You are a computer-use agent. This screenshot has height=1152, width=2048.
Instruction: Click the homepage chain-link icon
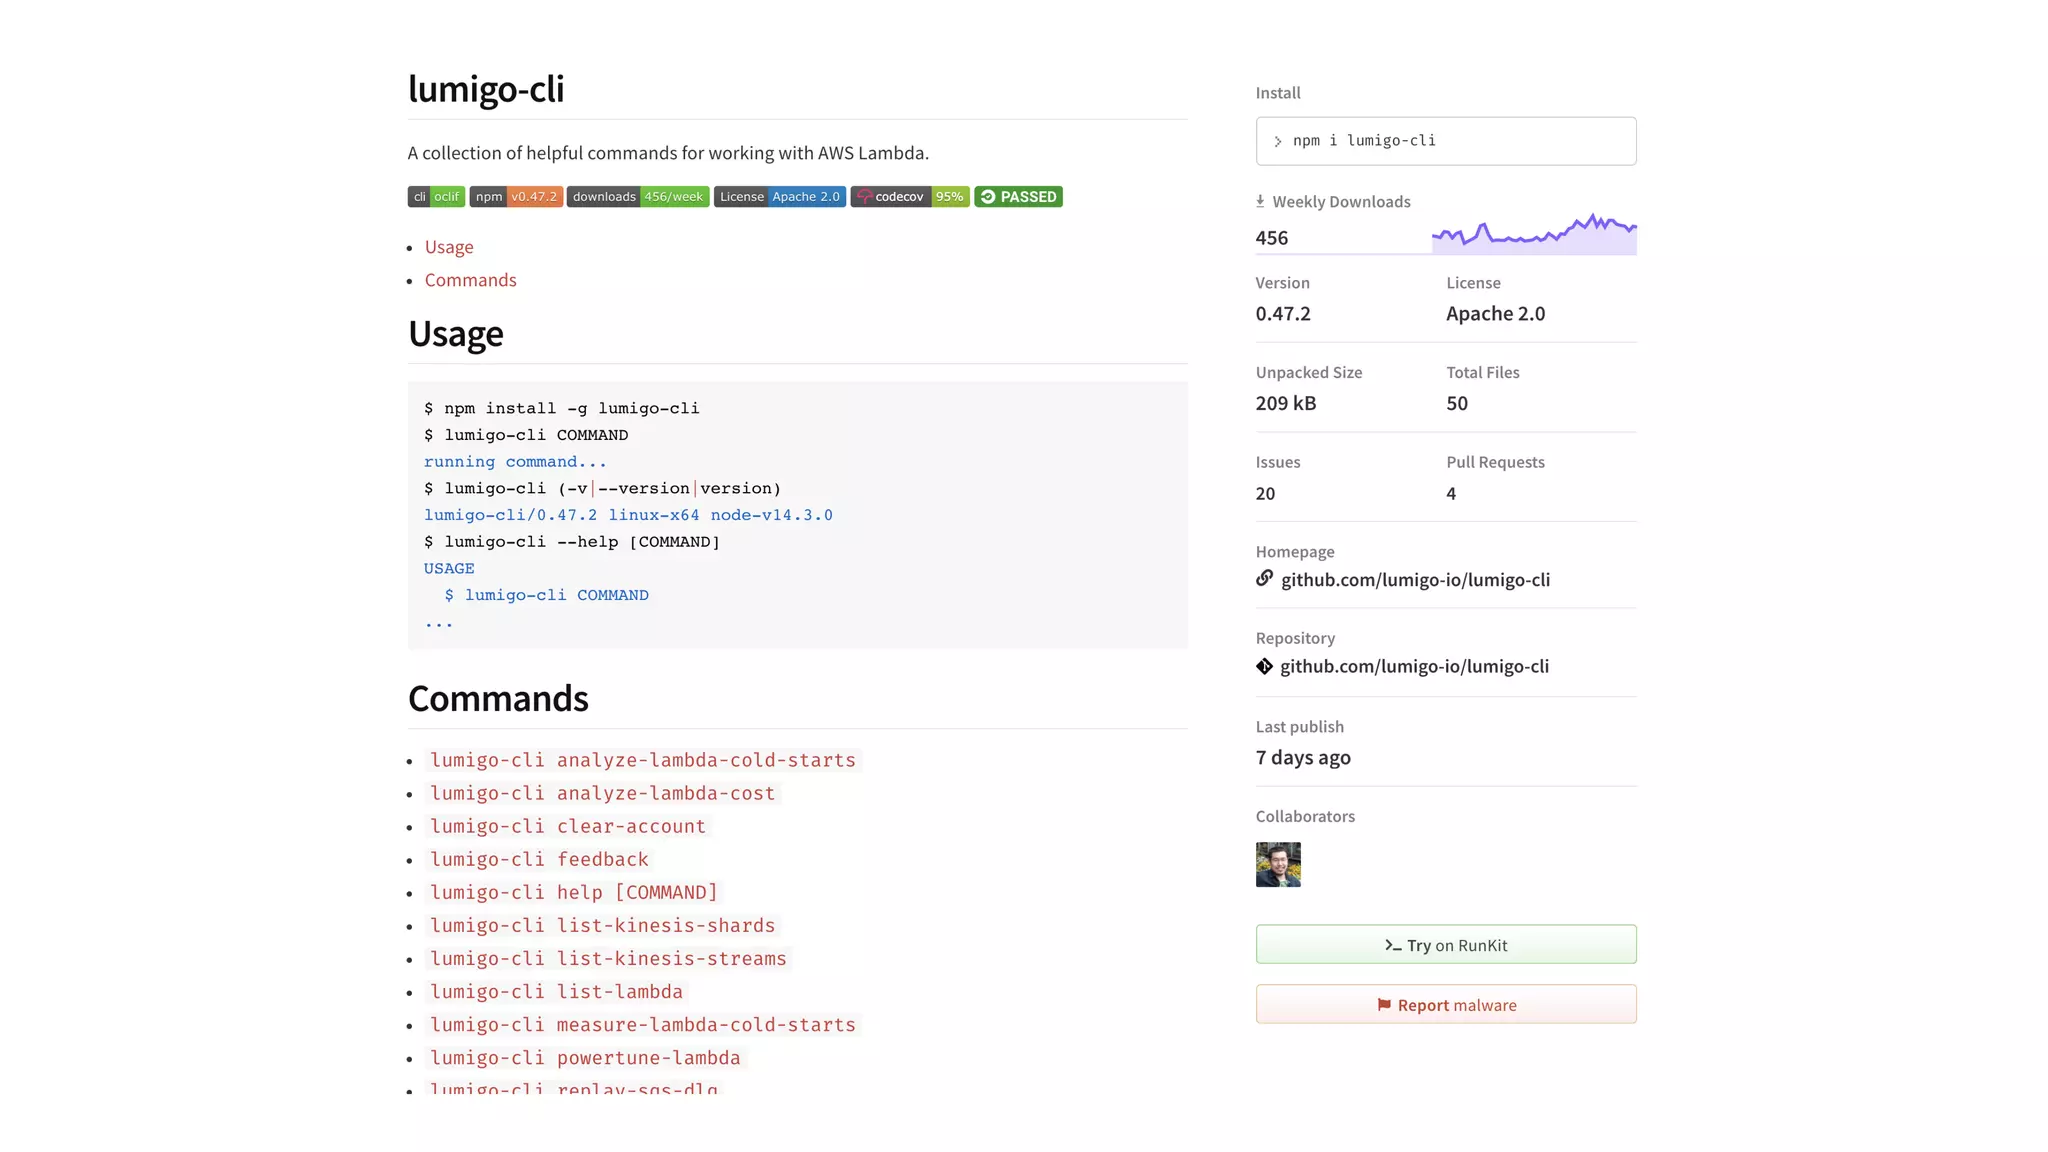(1265, 578)
